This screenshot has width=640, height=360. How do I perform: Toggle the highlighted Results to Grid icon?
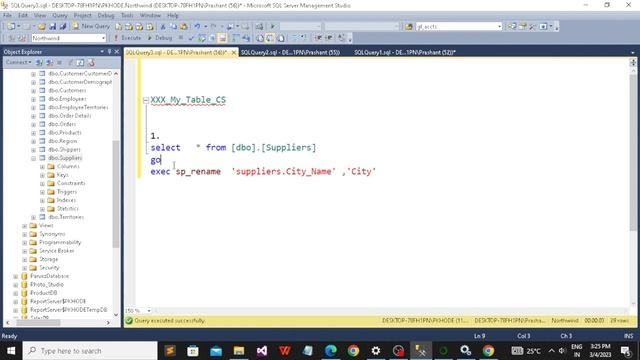click(270, 38)
